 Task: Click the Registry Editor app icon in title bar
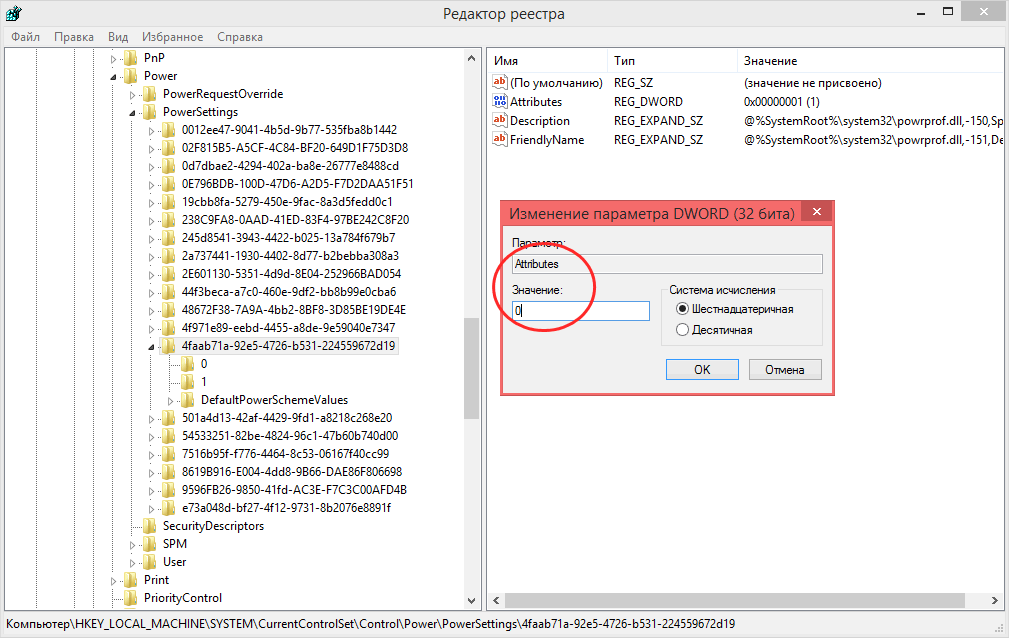click(x=14, y=12)
